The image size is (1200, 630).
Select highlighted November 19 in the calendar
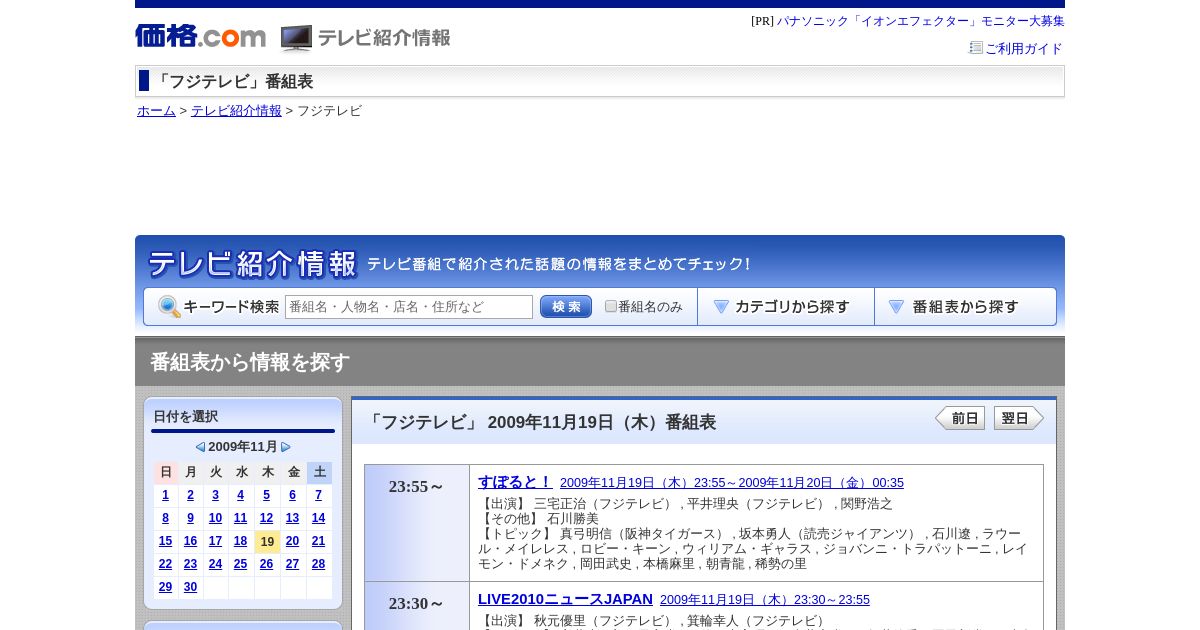tap(267, 542)
